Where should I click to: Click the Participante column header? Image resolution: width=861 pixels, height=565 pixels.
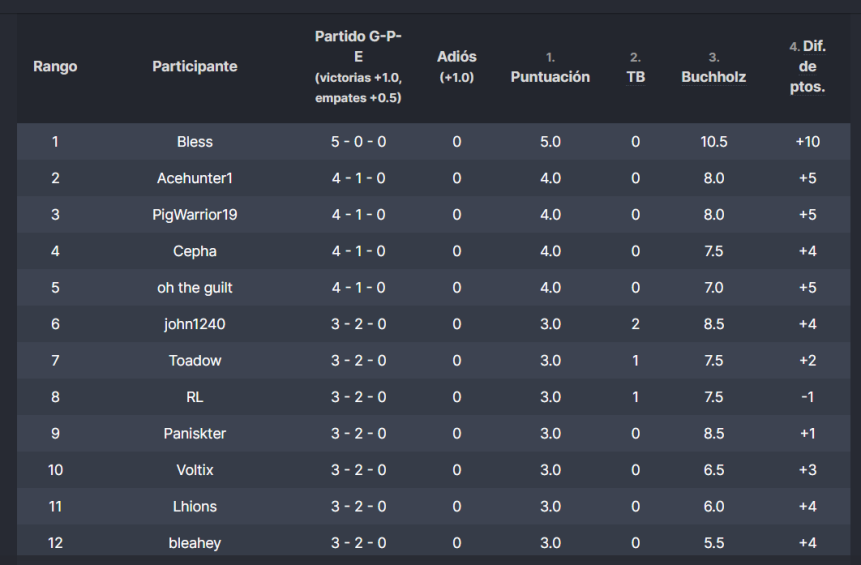(x=195, y=66)
